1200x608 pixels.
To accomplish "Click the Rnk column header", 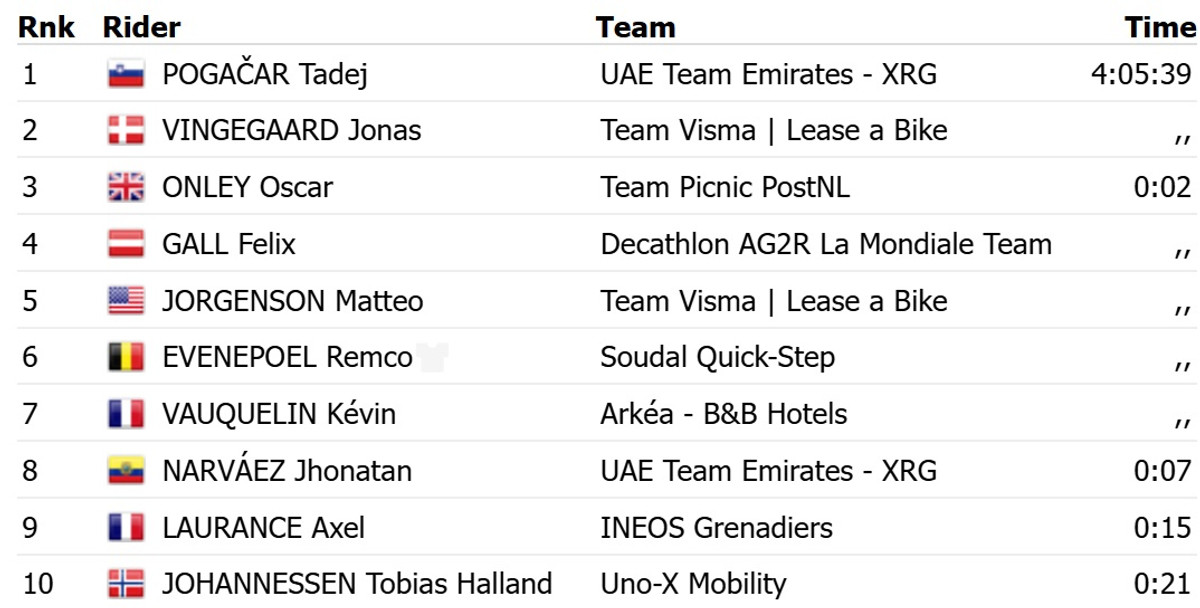I will pyautogui.click(x=46, y=27).
